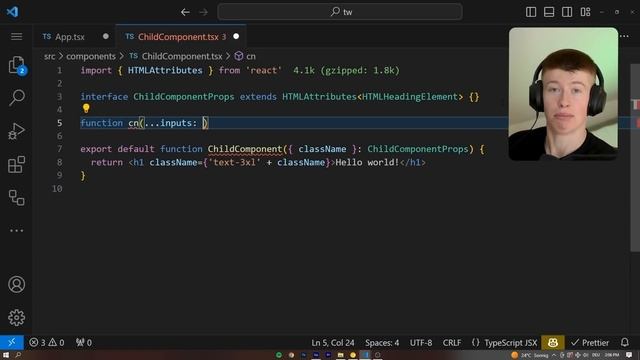Open Windows taskbar search
640x360 pixels.
(x=18, y=355)
